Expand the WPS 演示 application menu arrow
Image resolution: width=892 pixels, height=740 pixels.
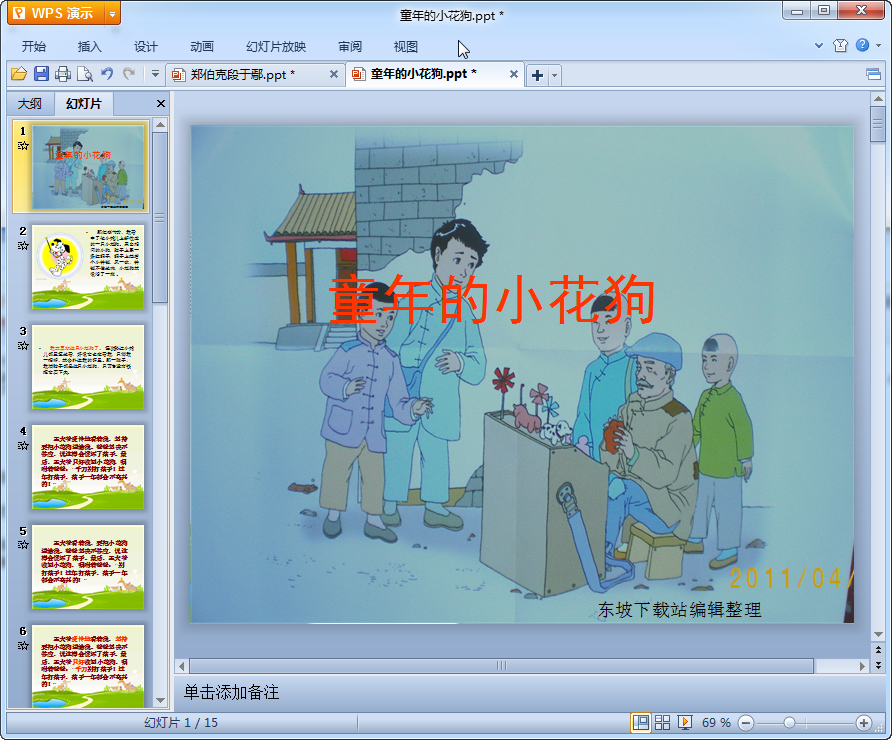(x=112, y=13)
